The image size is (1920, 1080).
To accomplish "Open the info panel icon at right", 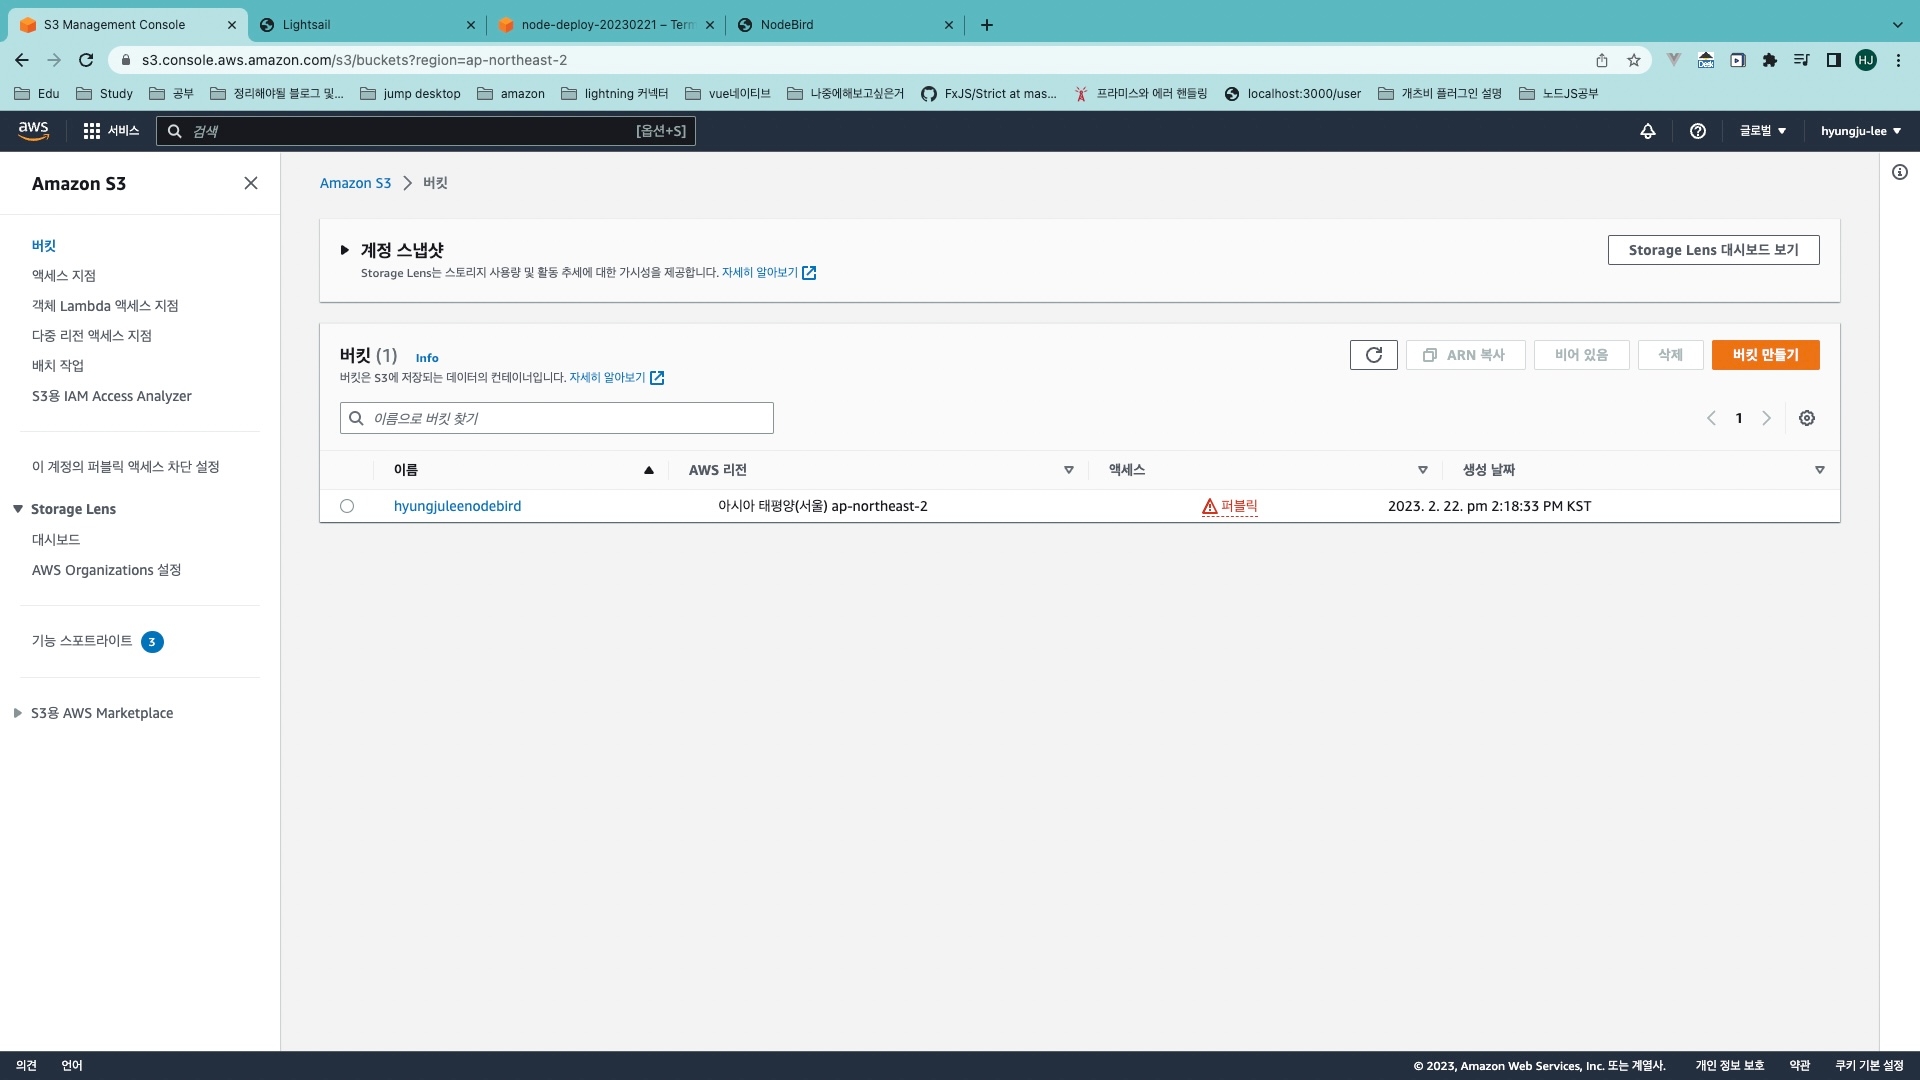I will coord(1900,172).
